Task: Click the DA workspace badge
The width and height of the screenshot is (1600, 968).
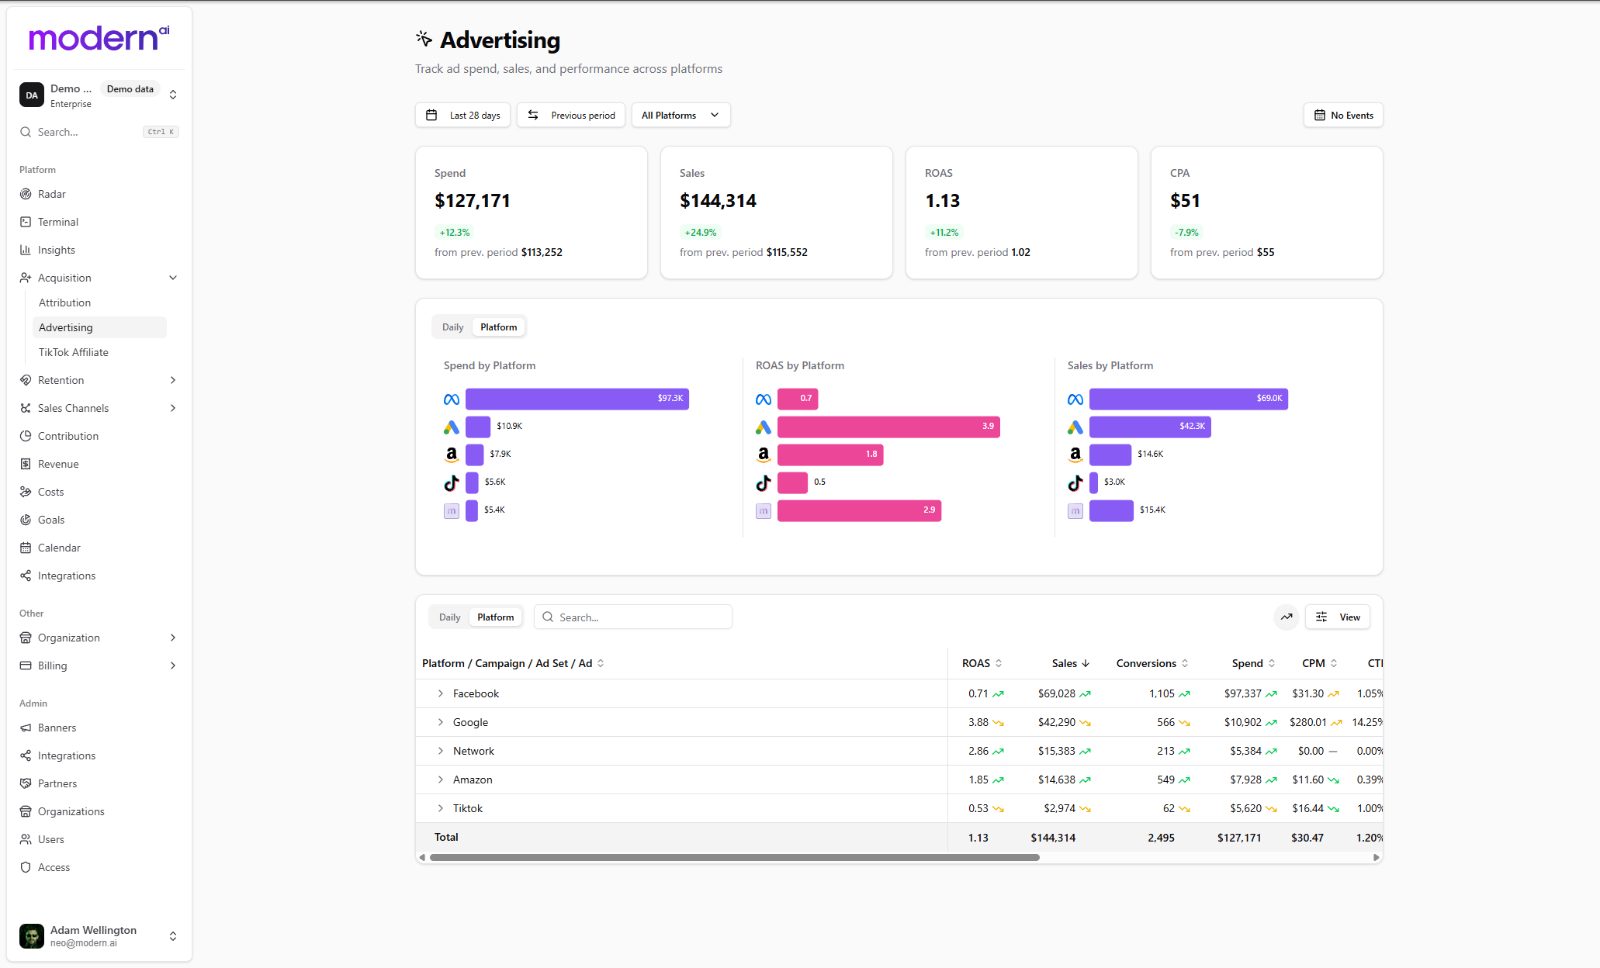Action: 32,95
